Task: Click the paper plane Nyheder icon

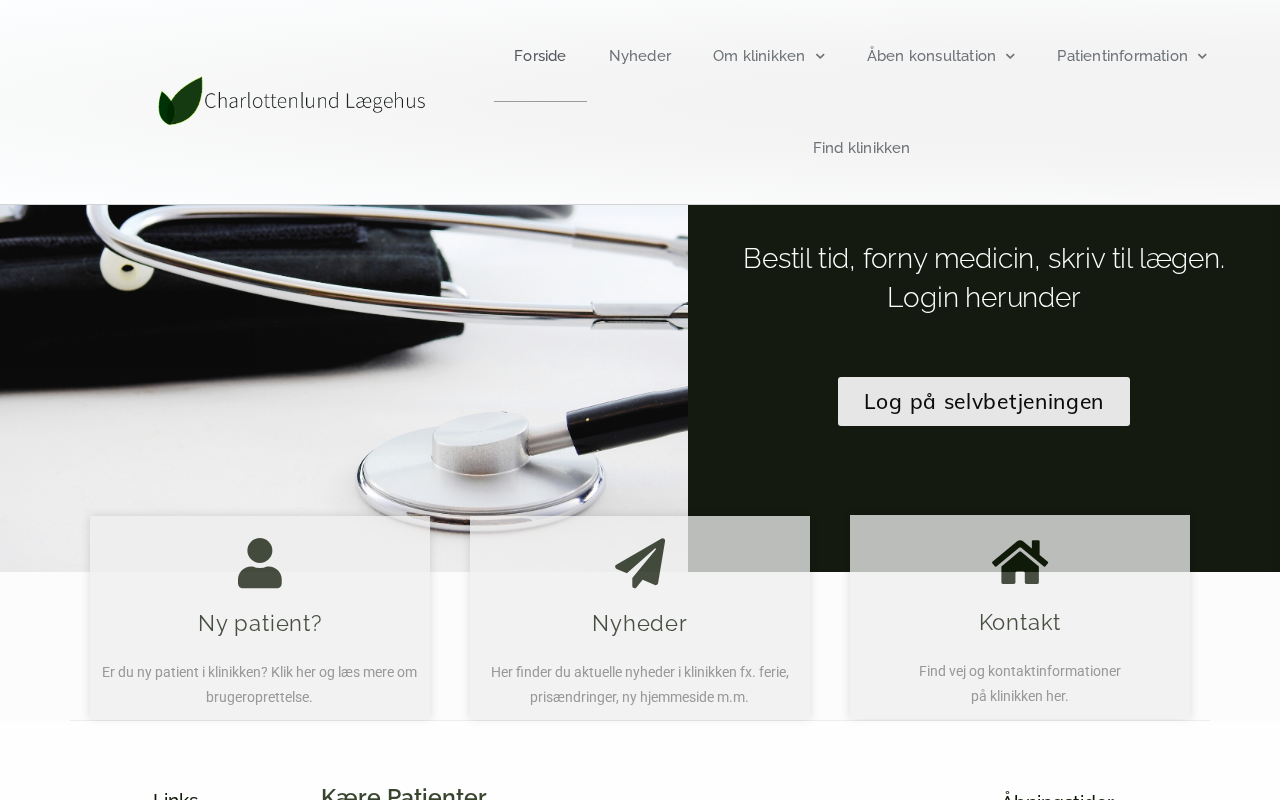Action: click(640, 563)
